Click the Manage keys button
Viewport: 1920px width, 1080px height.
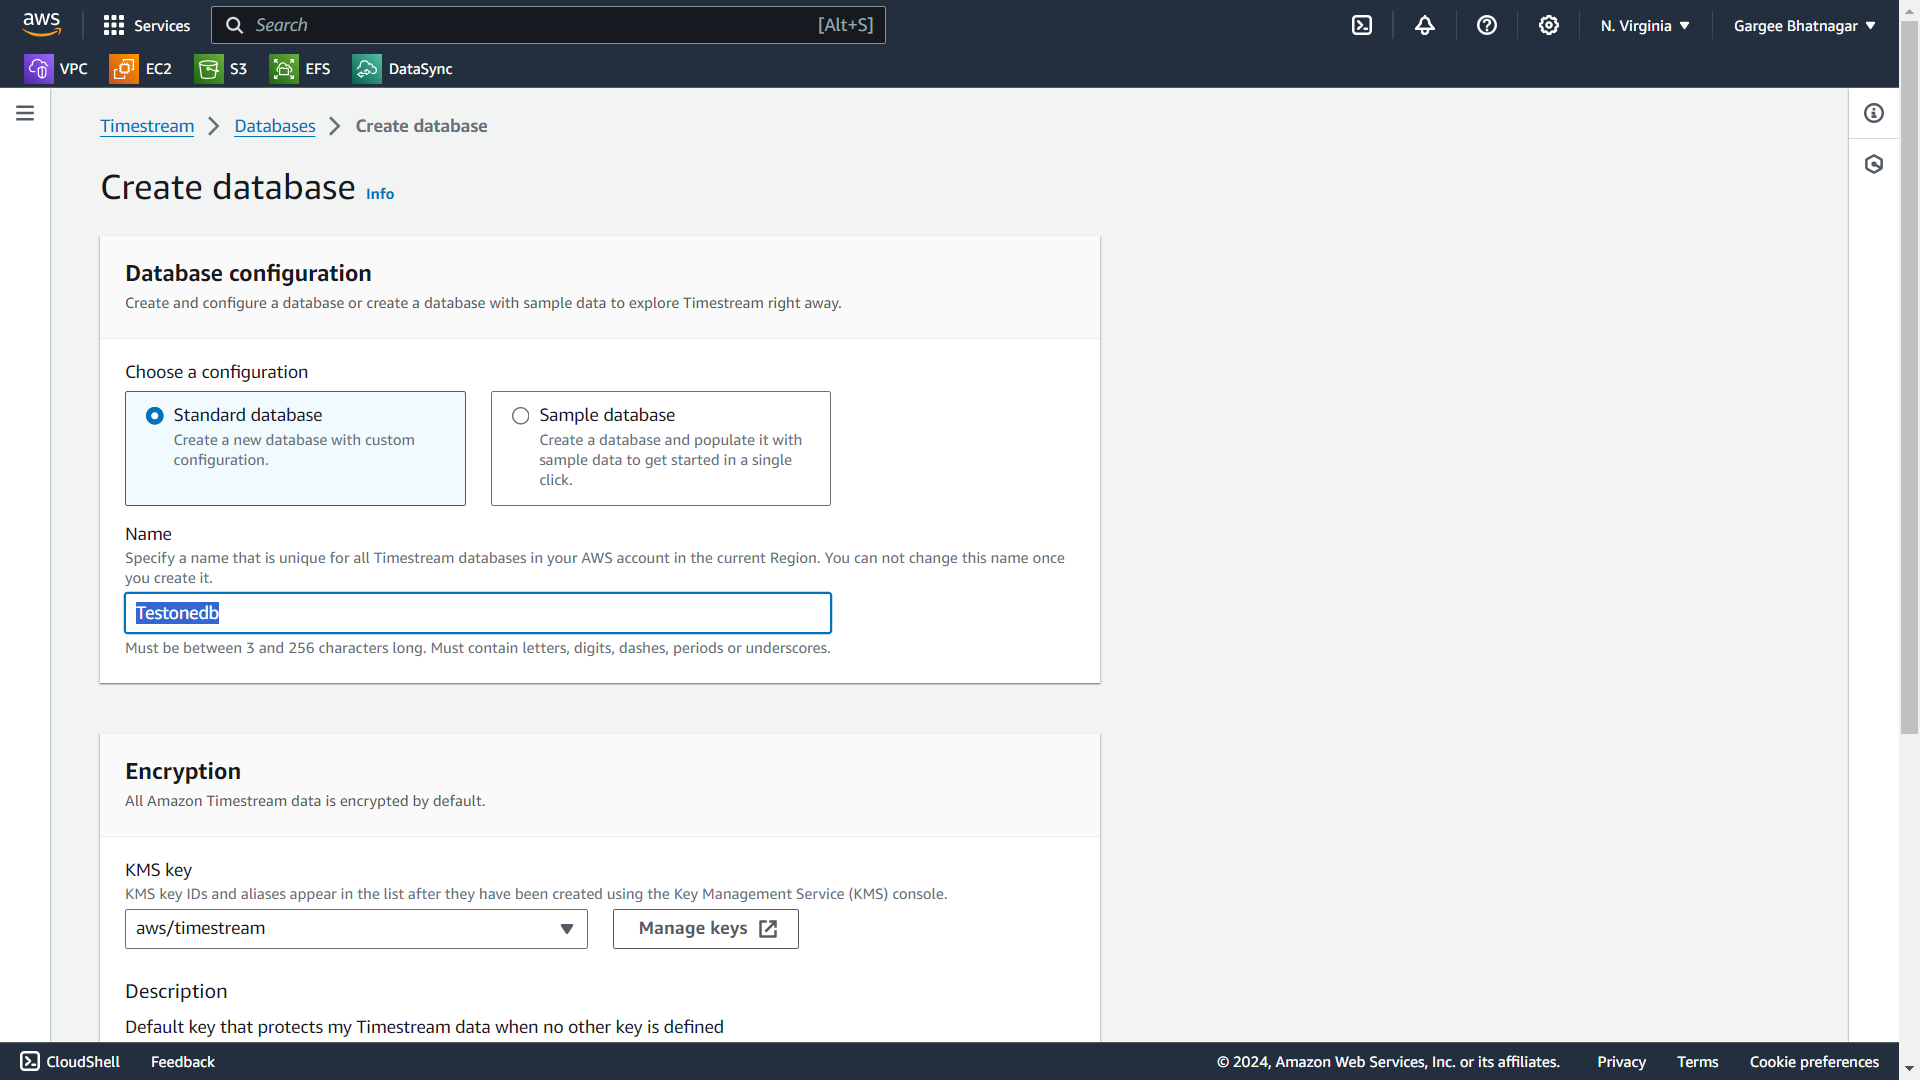tap(706, 929)
